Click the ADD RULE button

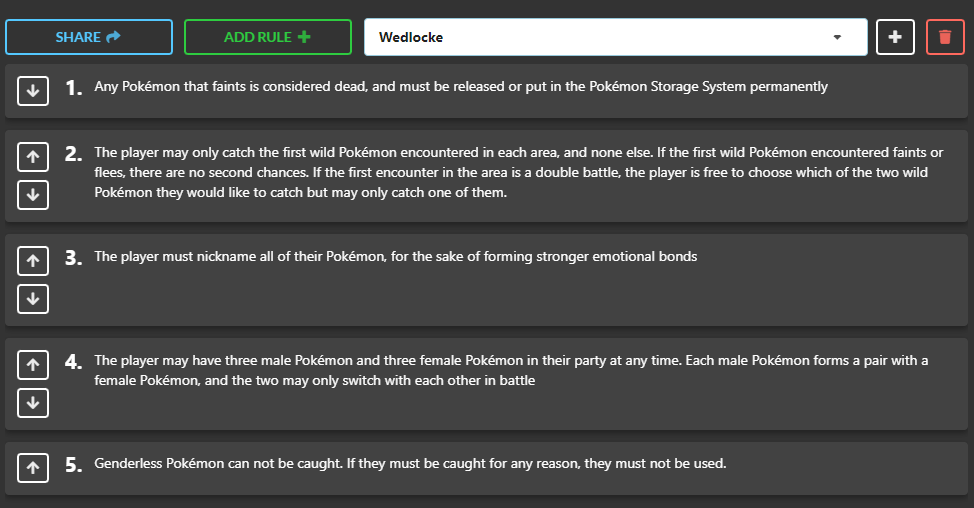[268, 37]
